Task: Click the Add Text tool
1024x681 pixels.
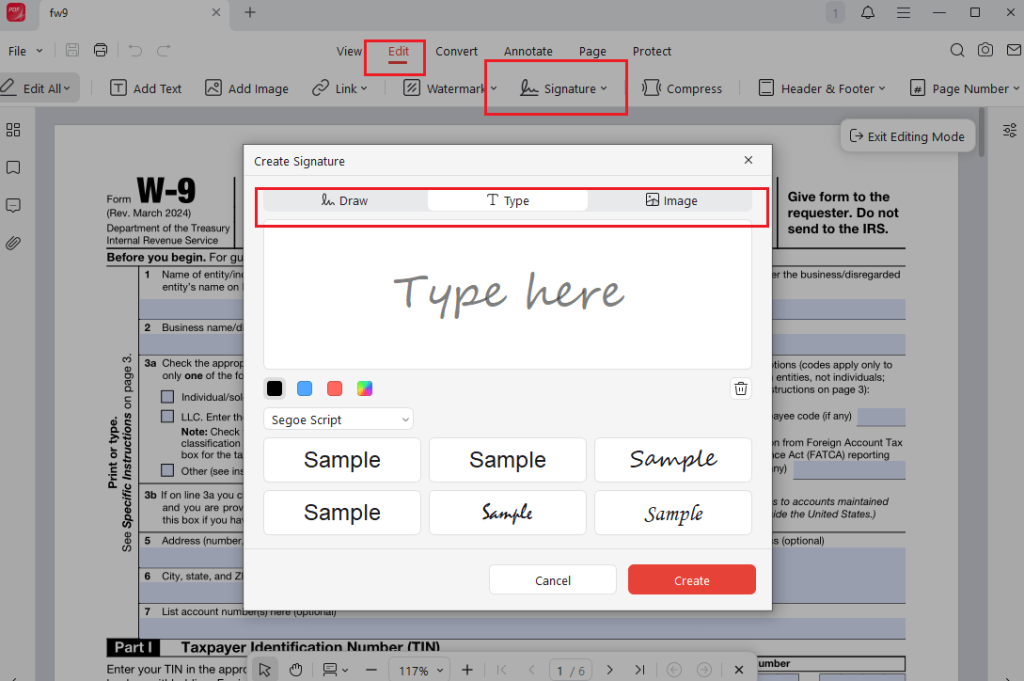Action: 146,88
